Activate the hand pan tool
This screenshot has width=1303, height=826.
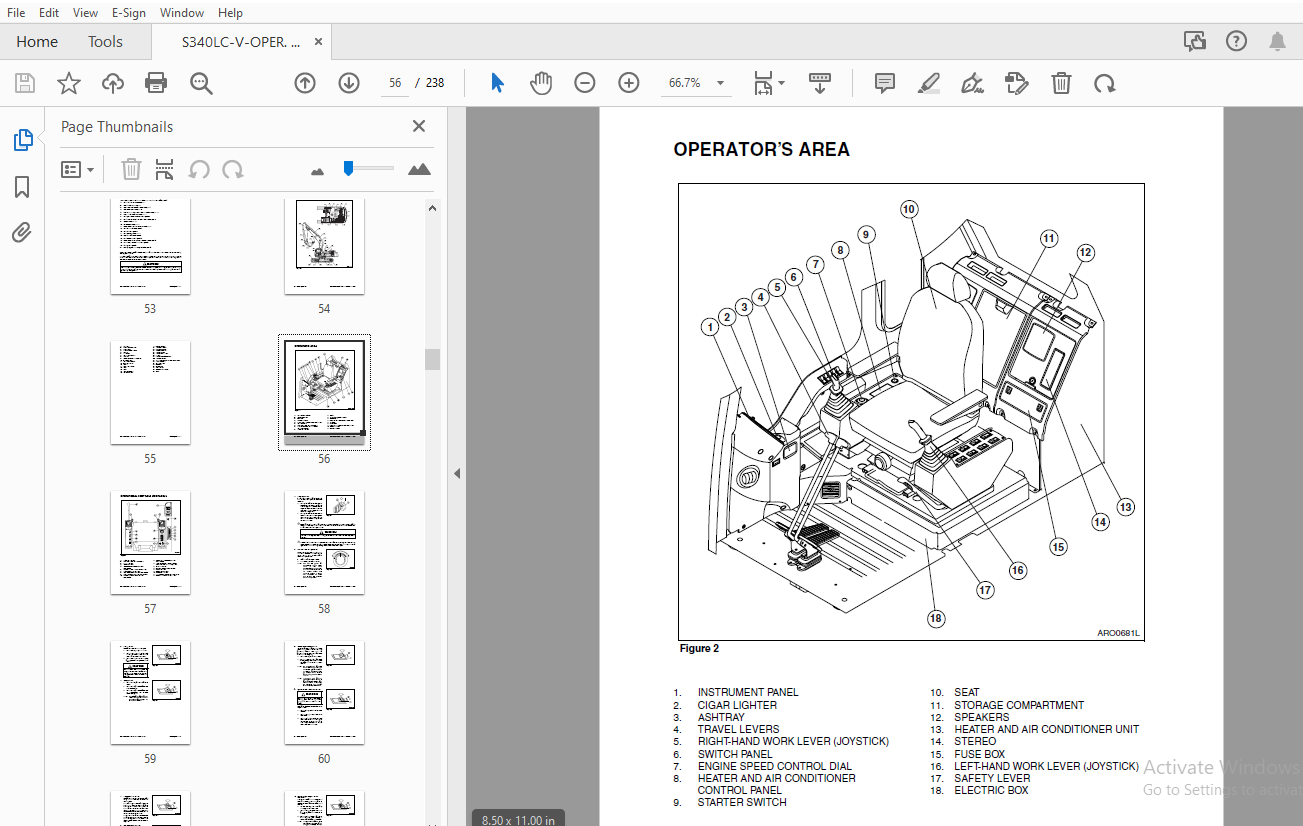tap(541, 83)
